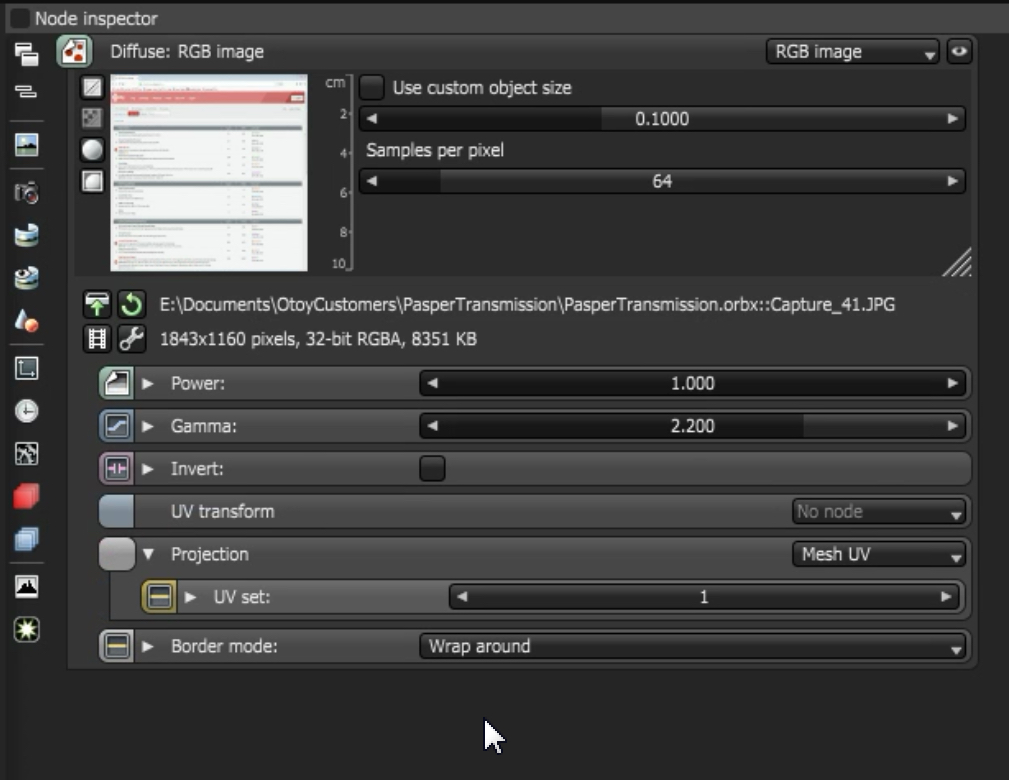This screenshot has height=780, width=1009.
Task: Click the Power slider at 1.000
Action: point(692,384)
